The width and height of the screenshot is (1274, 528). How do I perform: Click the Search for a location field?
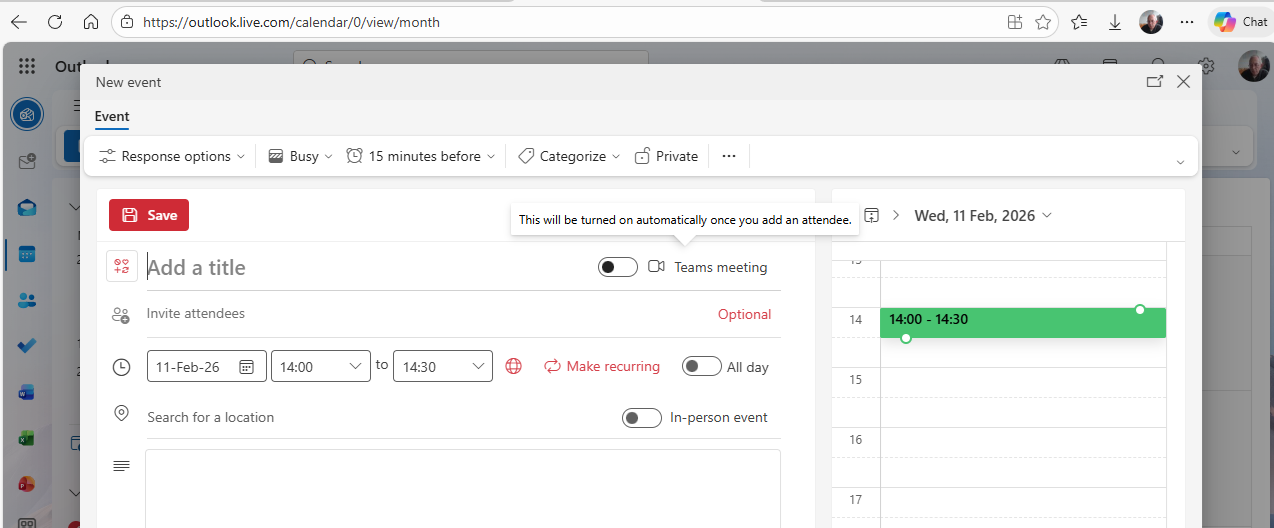click(380, 417)
